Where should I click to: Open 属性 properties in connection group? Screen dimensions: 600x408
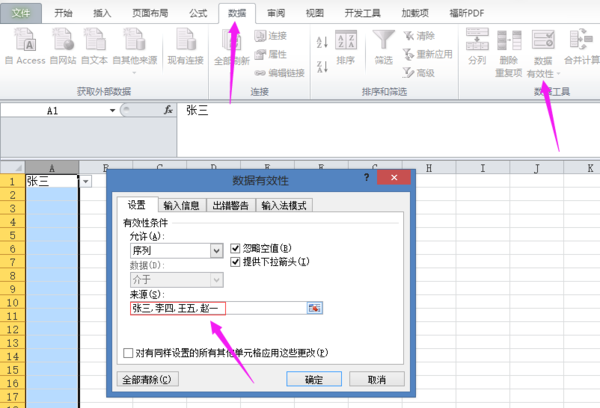point(271,54)
